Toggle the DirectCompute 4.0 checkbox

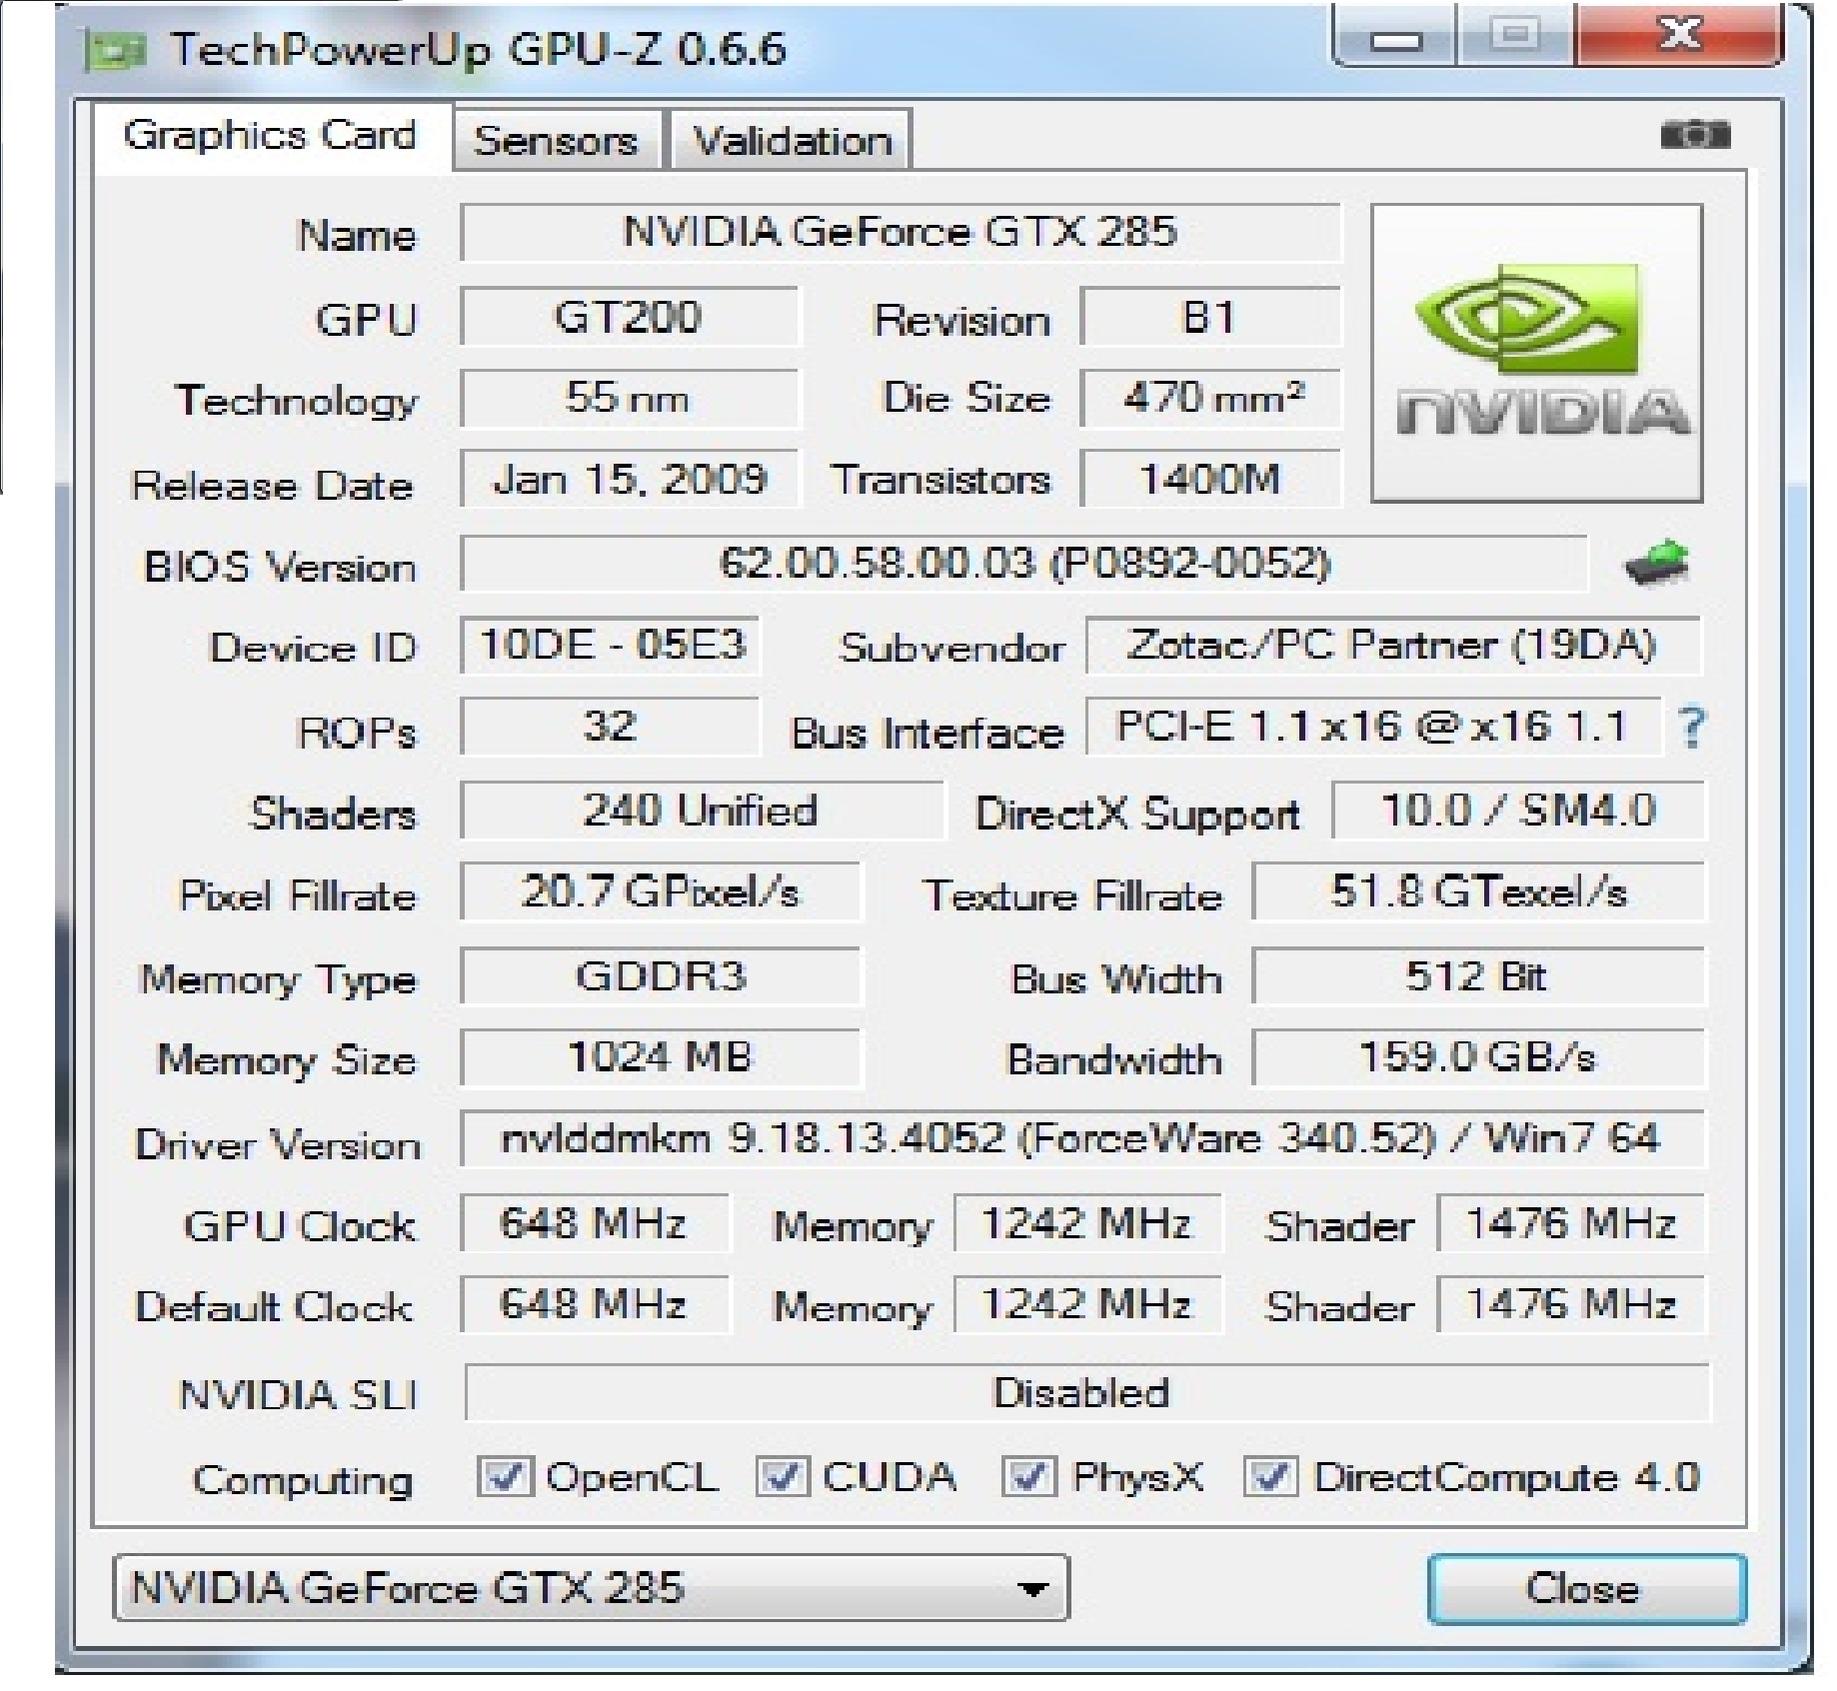pyautogui.click(x=1271, y=1476)
